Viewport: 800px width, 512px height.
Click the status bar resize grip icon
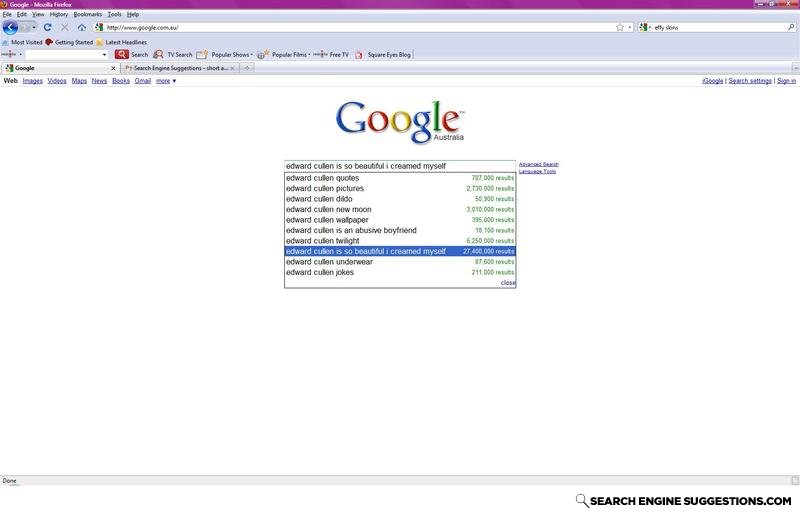[x=795, y=480]
